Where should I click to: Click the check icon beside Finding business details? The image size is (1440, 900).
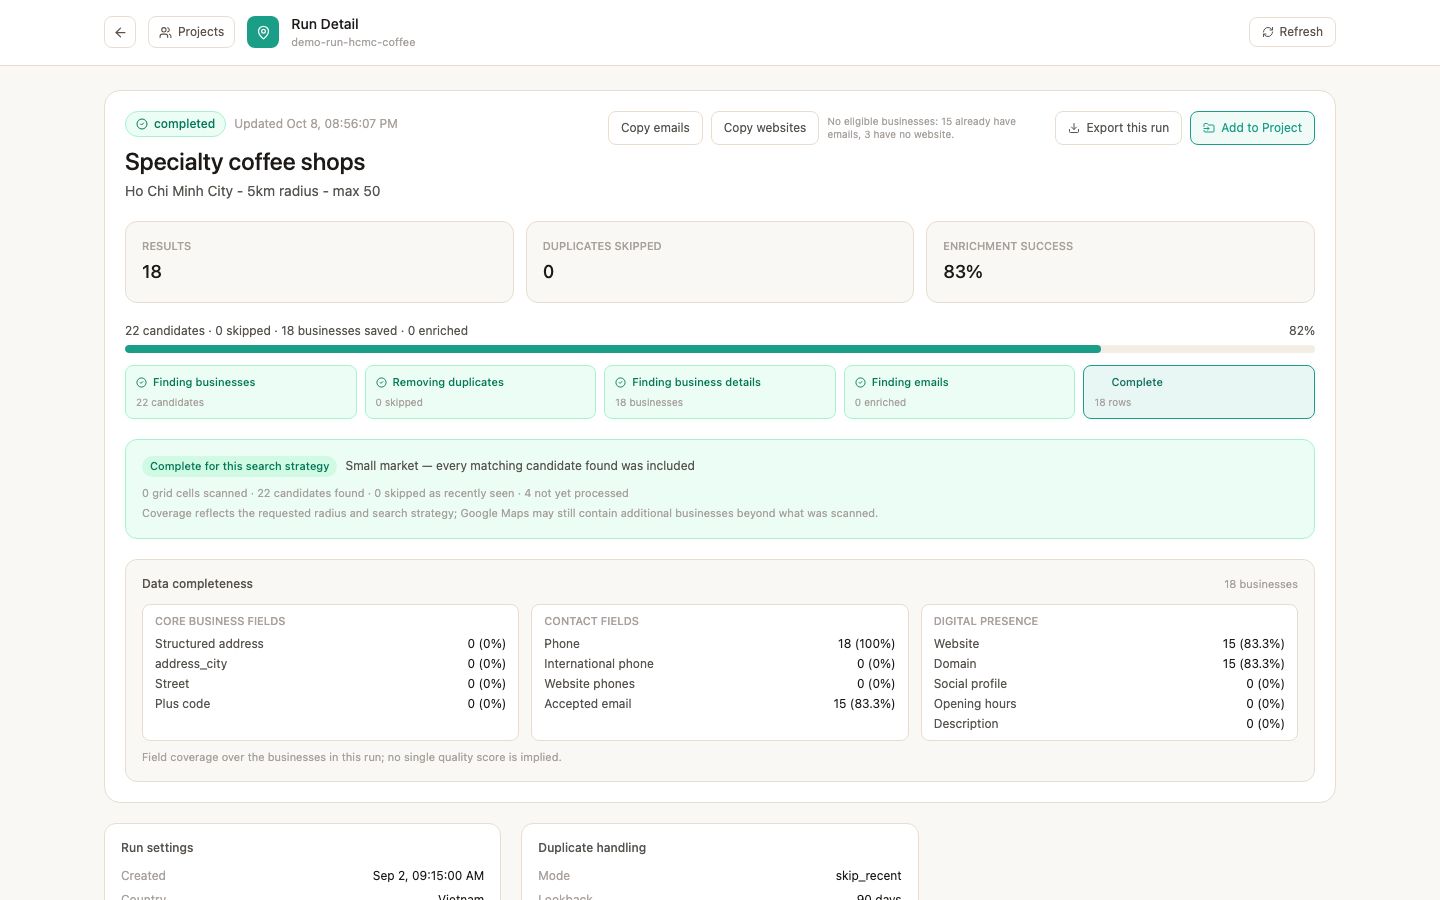pyautogui.click(x=621, y=383)
